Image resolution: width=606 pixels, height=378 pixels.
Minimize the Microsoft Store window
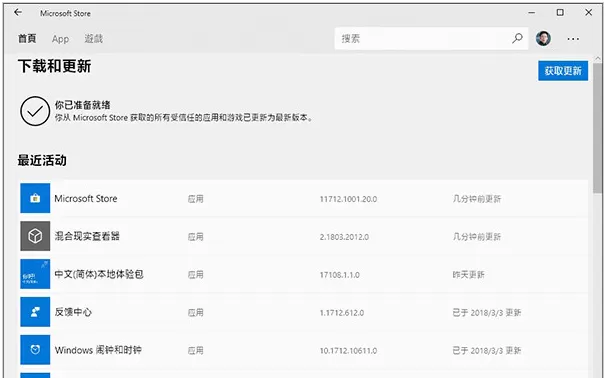(532, 13)
